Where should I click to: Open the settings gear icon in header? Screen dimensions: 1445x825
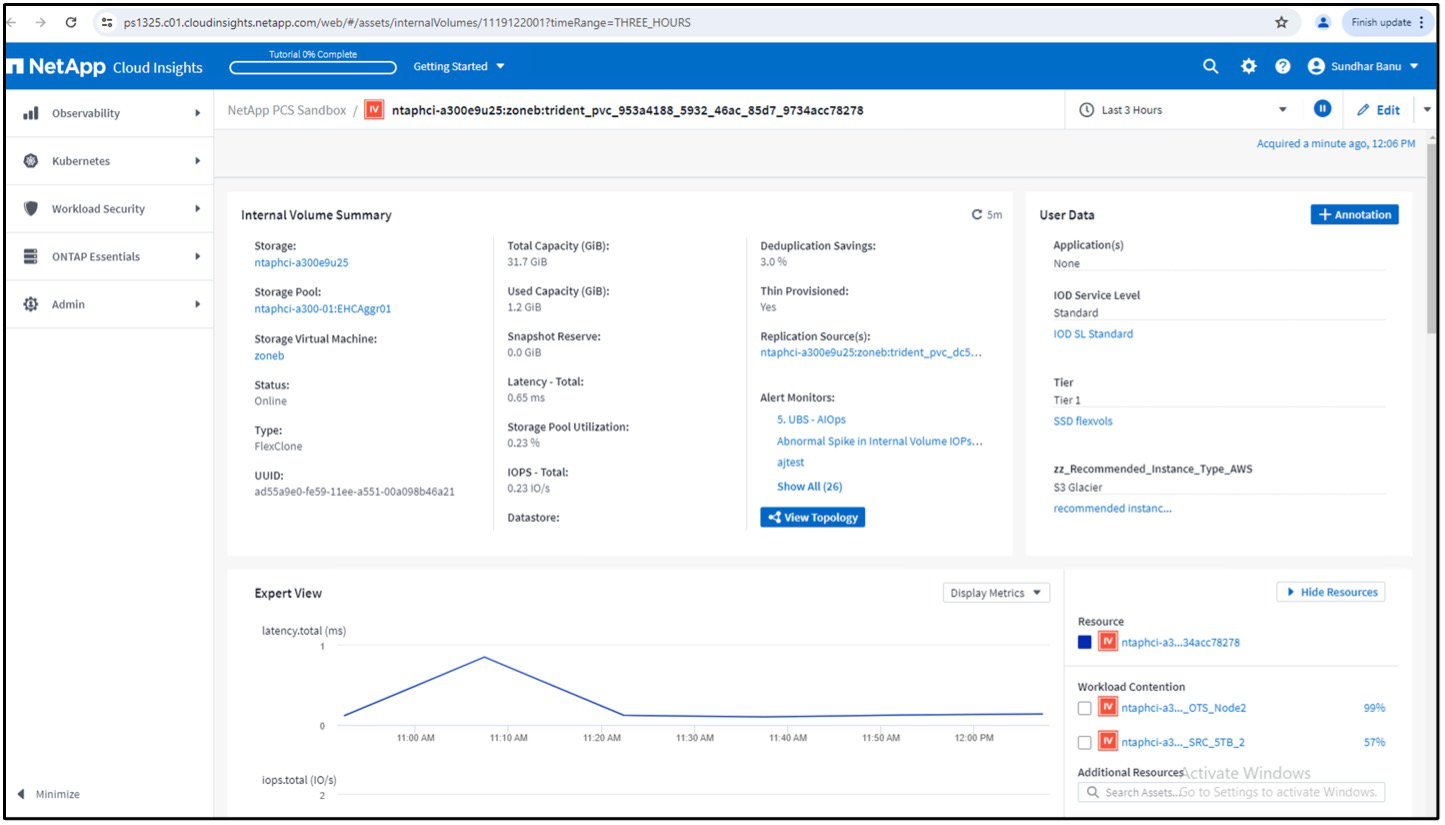[1248, 67]
